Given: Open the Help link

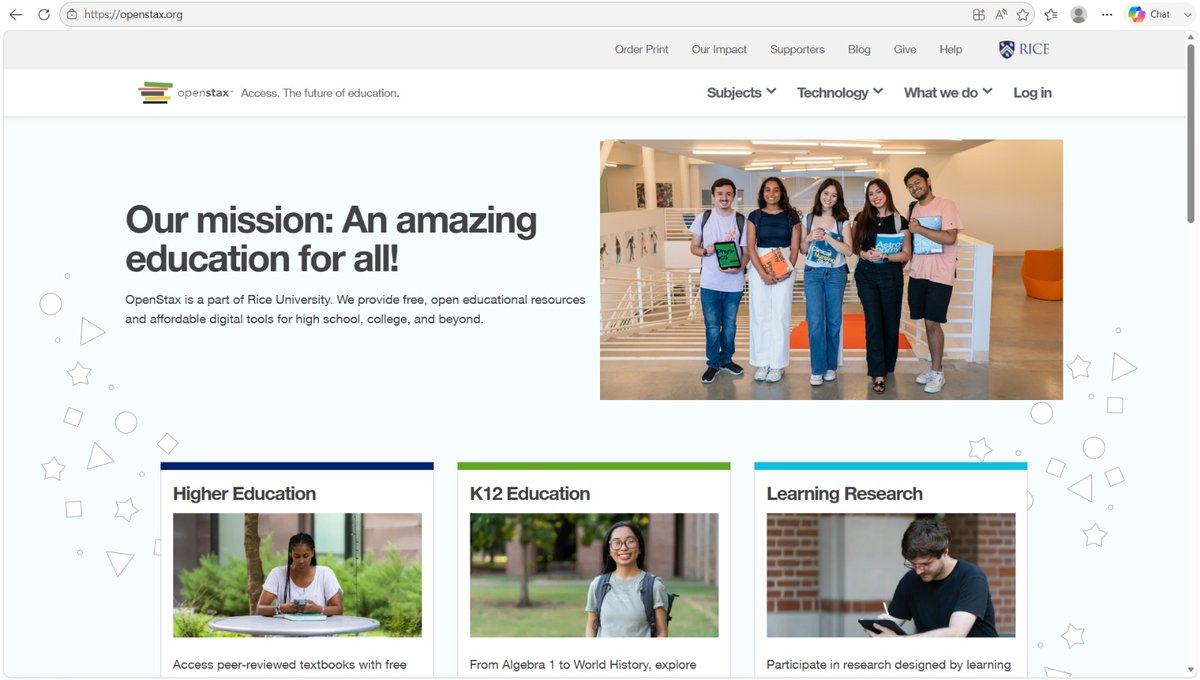Looking at the screenshot, I should 951,49.
